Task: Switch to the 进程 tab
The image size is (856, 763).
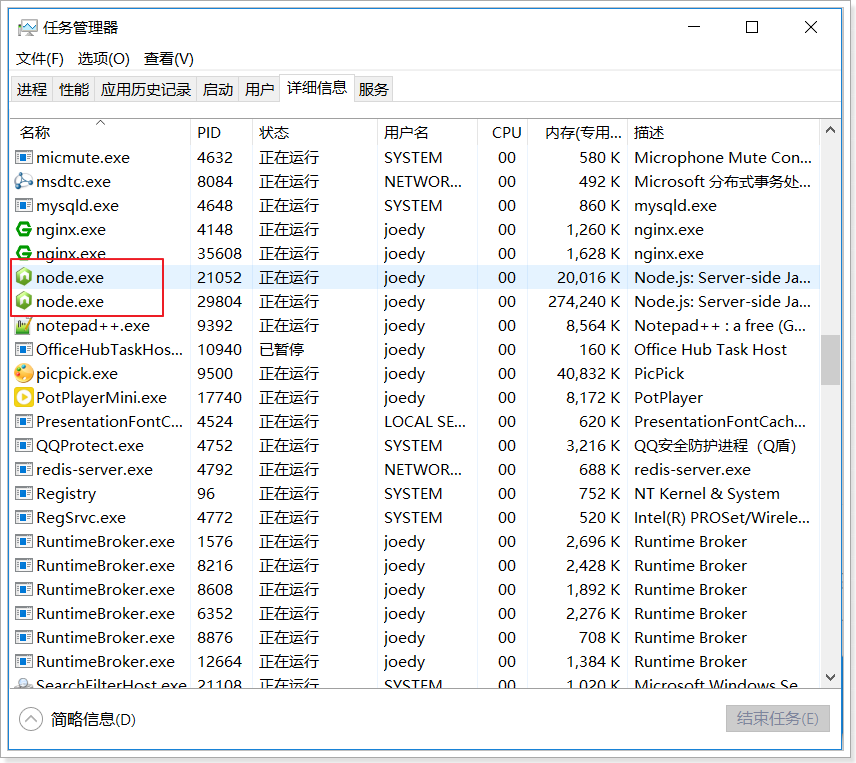Action: [x=32, y=89]
